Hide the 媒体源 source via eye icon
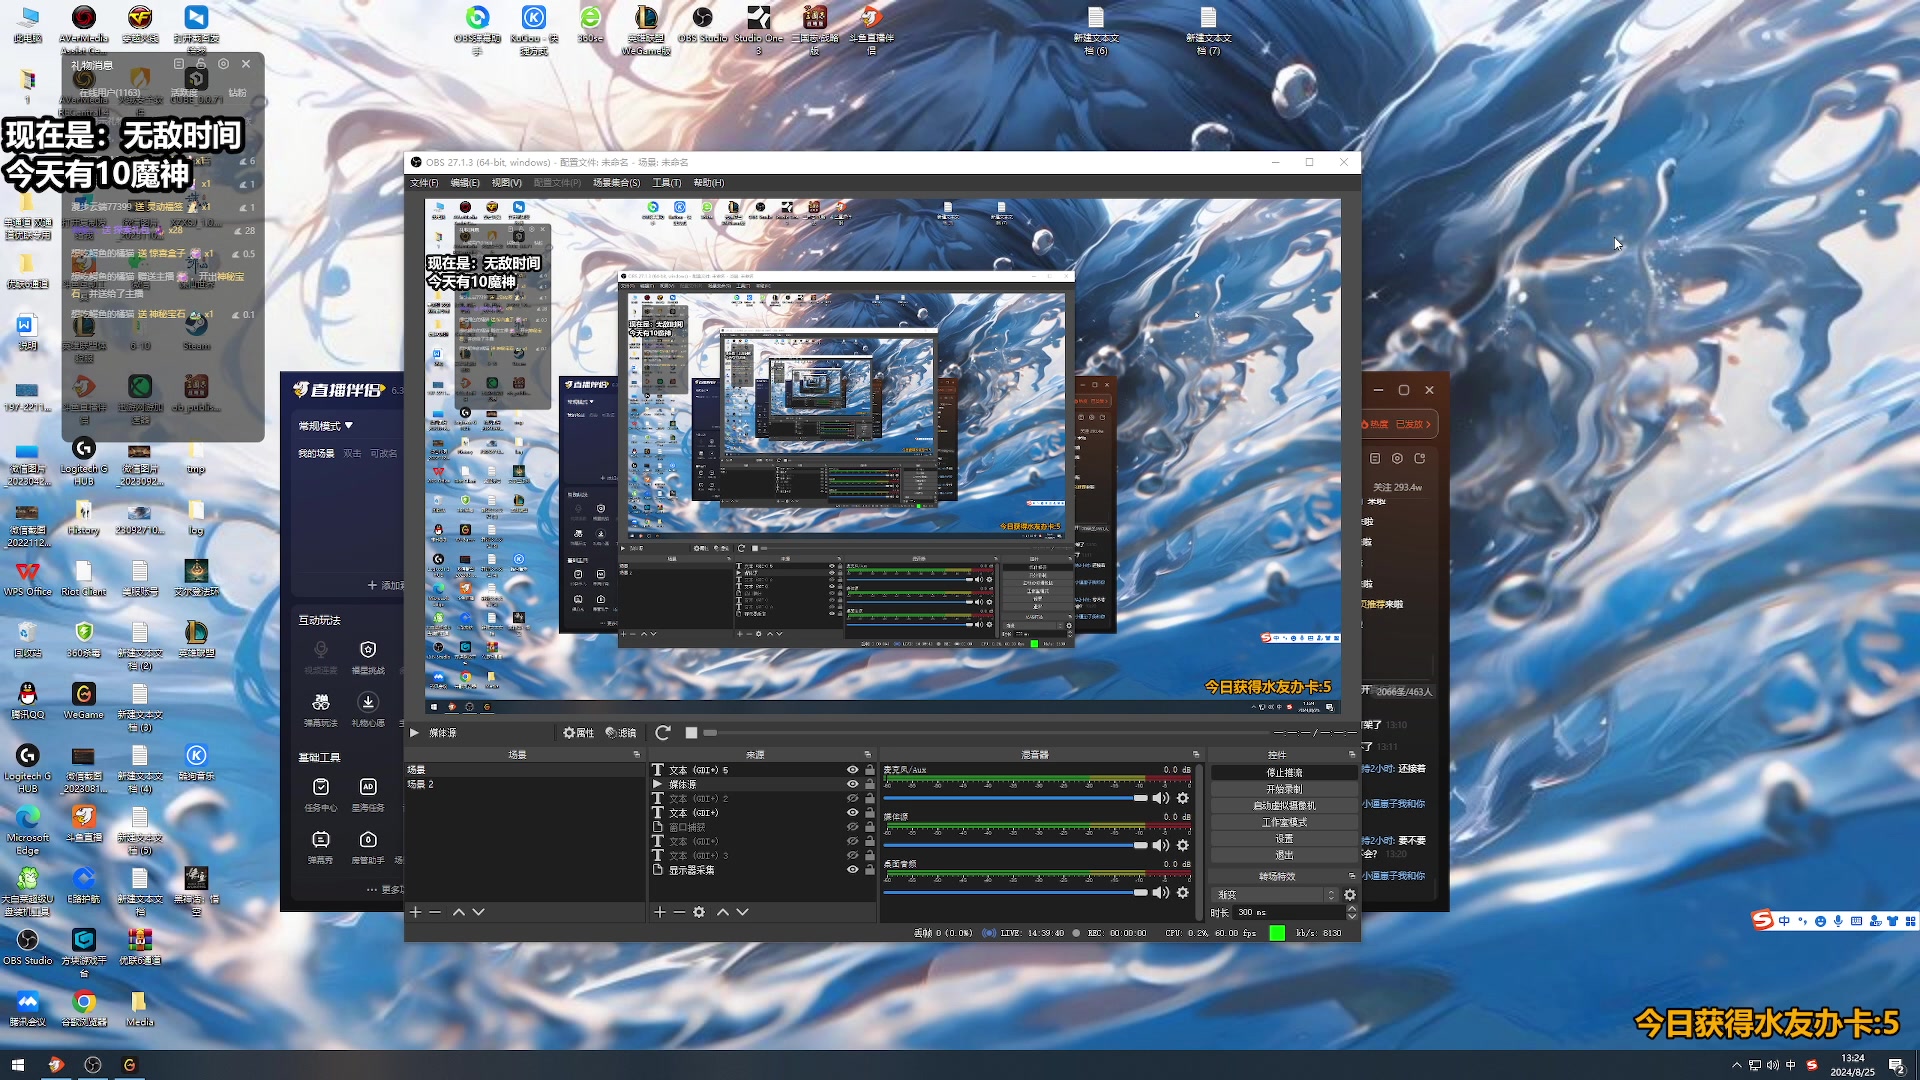The height and width of the screenshot is (1080, 1920). pyautogui.click(x=853, y=784)
